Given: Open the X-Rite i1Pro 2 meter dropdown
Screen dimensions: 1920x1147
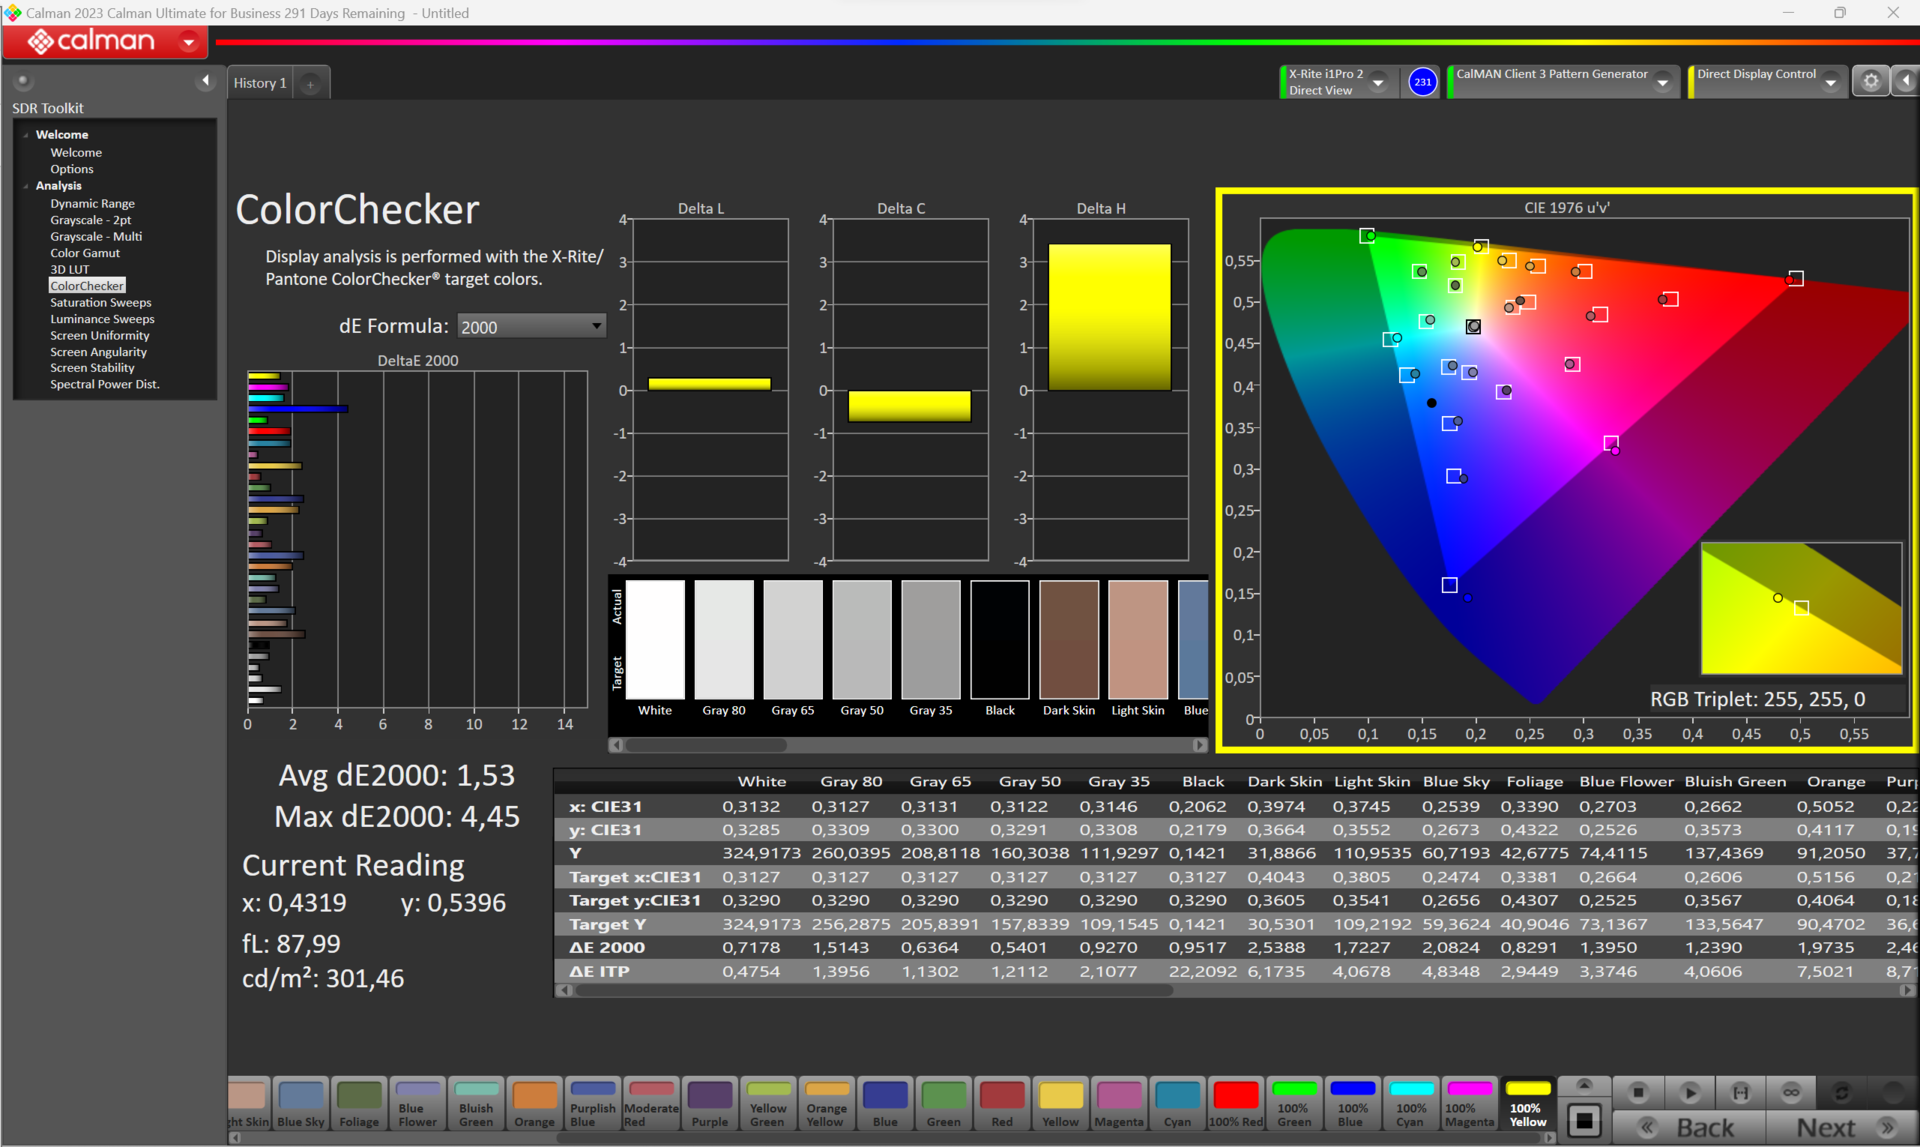Looking at the screenshot, I should 1378,82.
